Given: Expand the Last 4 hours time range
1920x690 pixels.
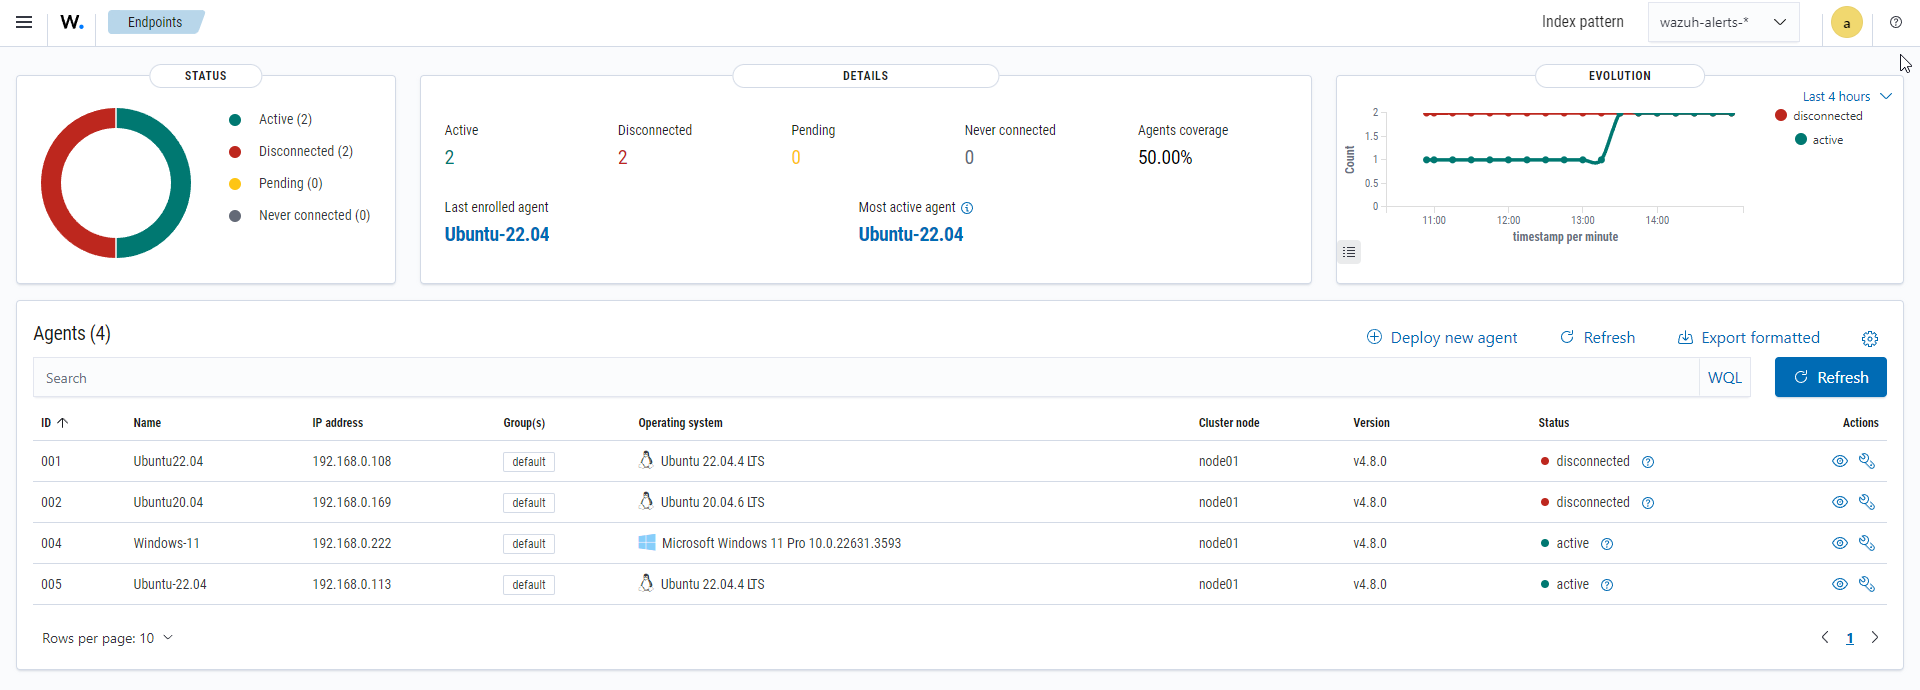Looking at the screenshot, I should [x=1846, y=97].
